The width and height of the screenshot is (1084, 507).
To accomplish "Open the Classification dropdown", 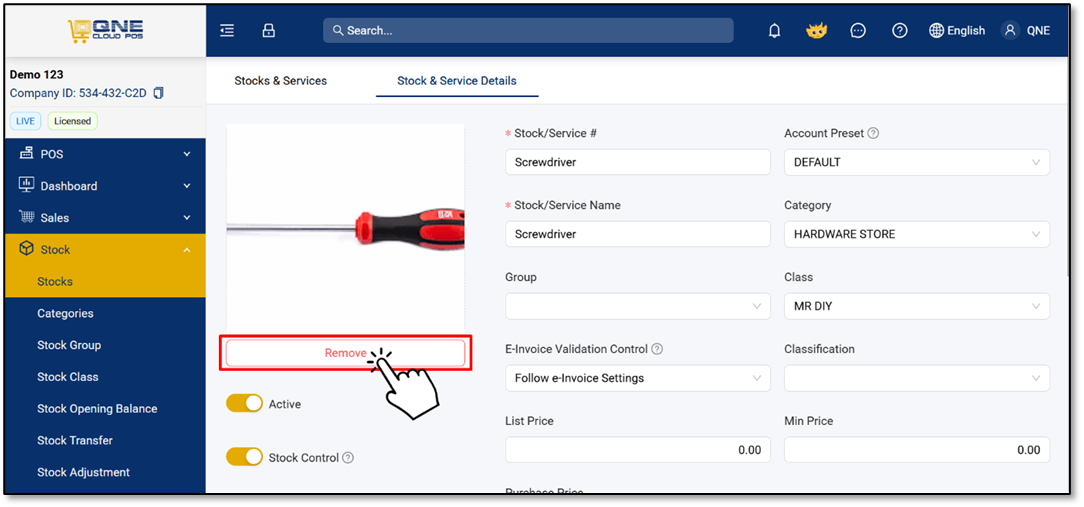I will click(x=917, y=378).
